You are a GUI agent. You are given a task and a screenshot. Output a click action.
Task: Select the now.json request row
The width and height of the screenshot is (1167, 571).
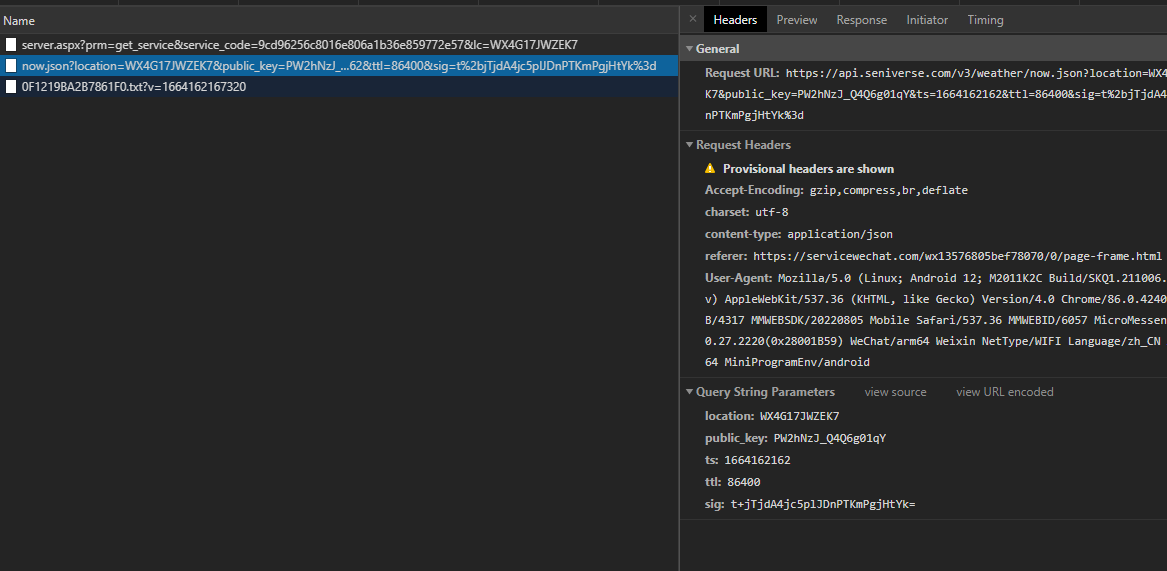click(339, 66)
